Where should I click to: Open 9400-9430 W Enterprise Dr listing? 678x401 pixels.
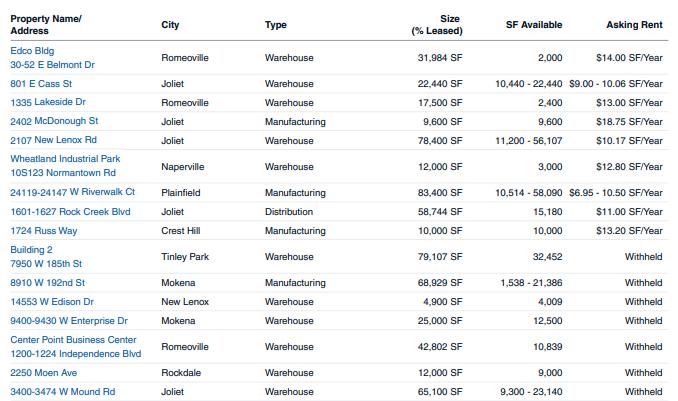69,320
